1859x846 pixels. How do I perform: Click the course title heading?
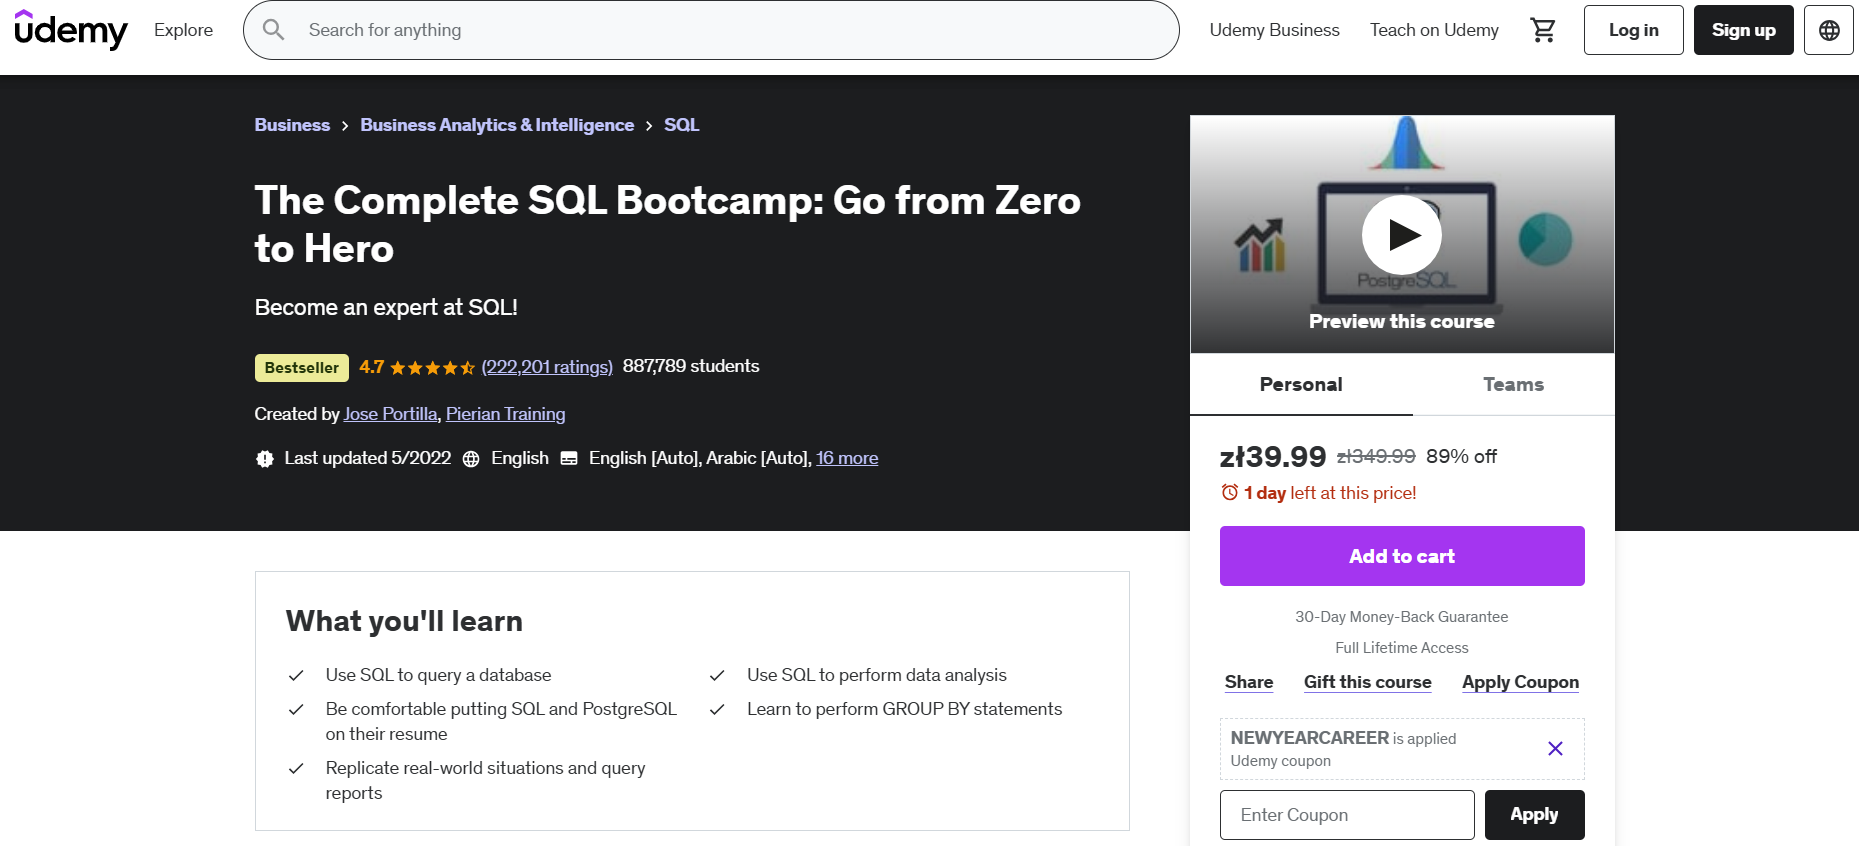pos(667,224)
